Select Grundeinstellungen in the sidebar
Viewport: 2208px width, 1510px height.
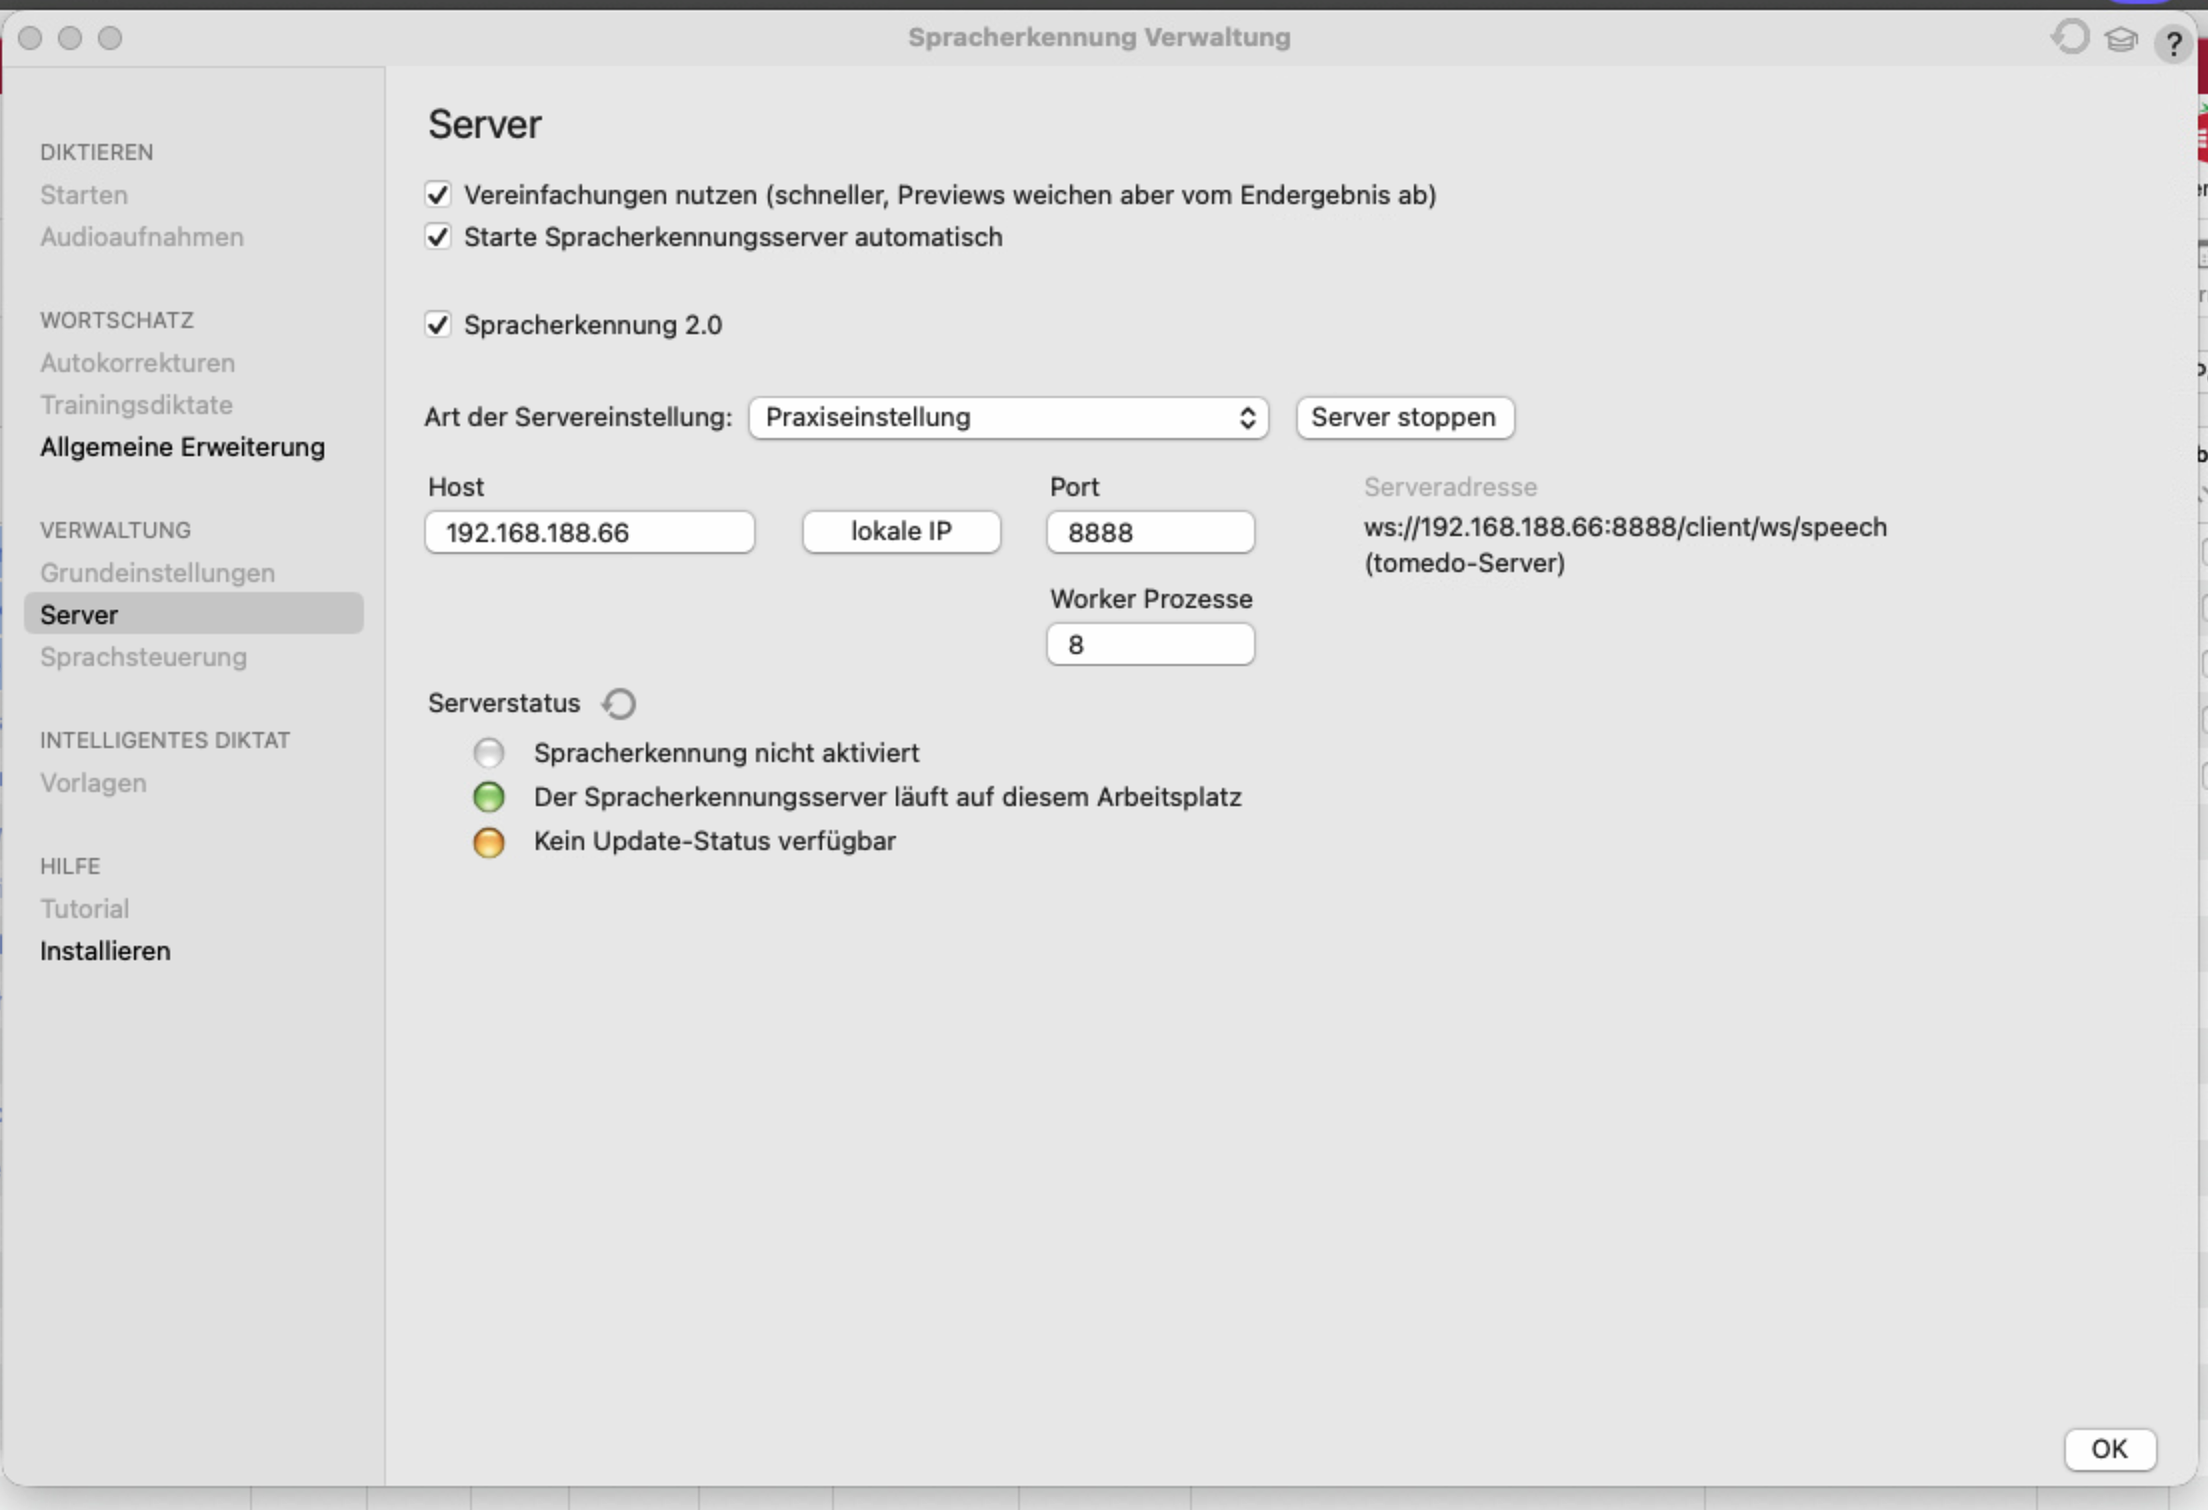point(157,573)
